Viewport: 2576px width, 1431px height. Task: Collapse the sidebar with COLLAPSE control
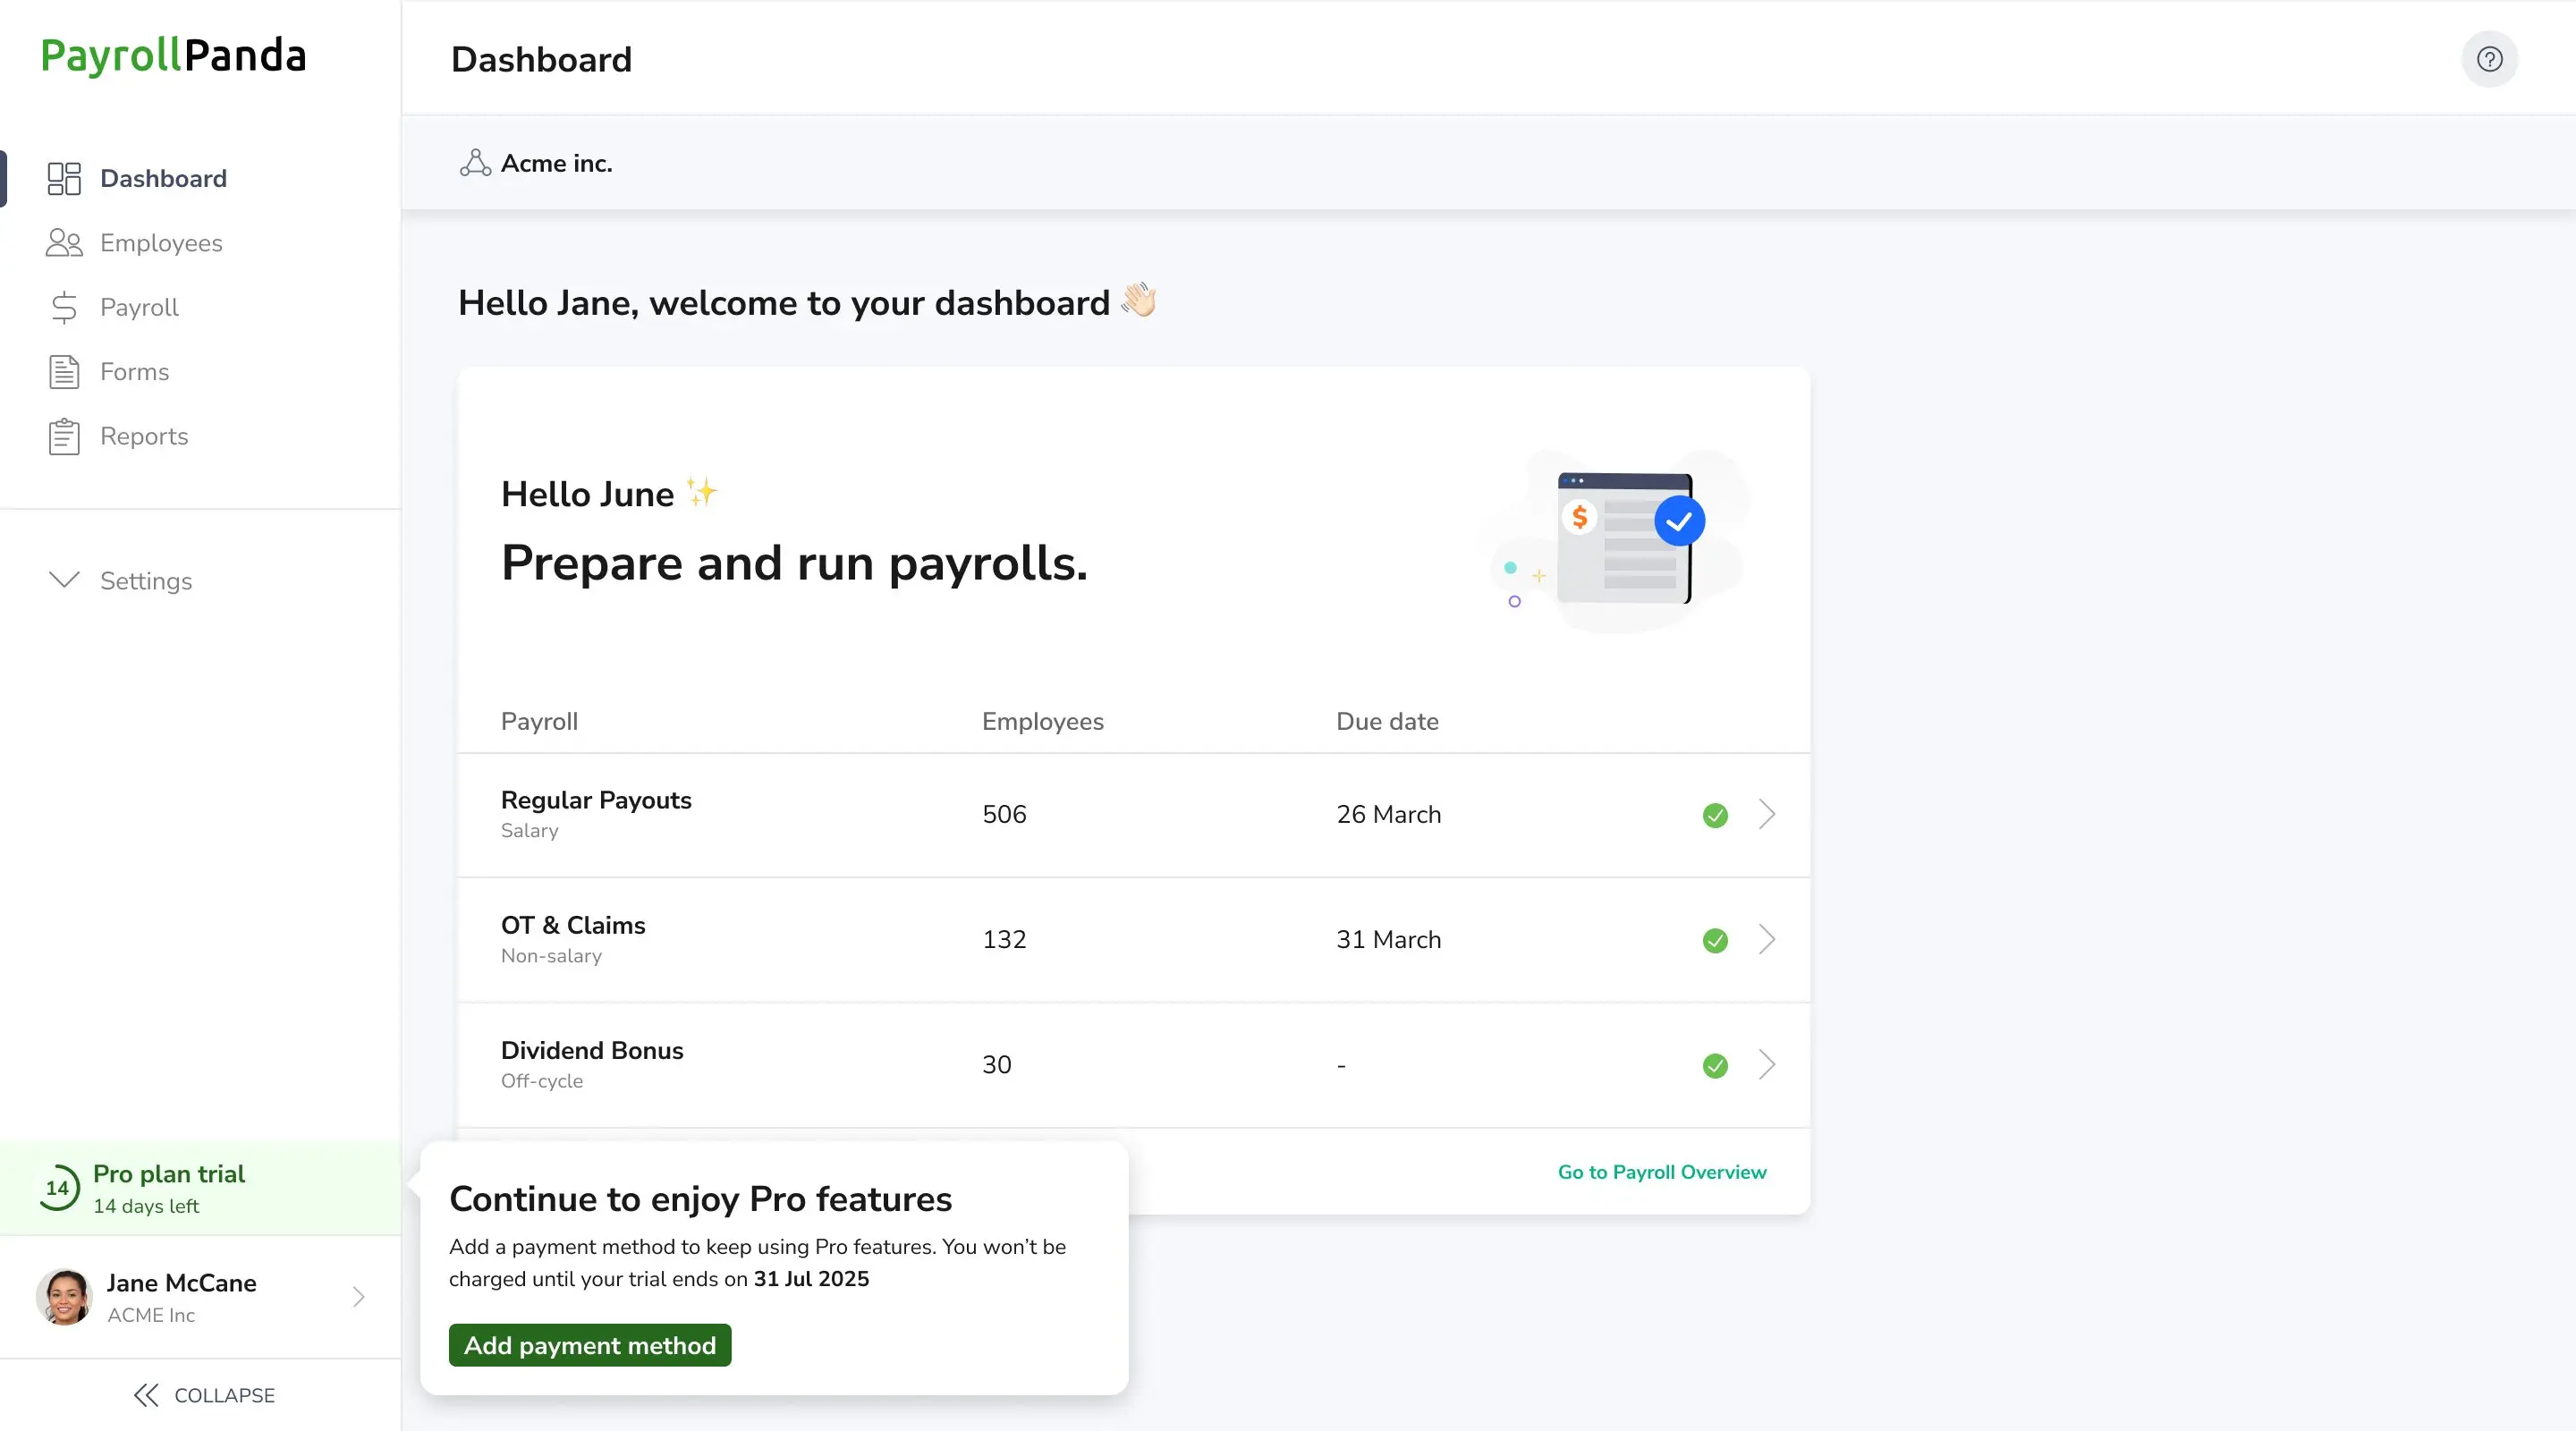(x=204, y=1395)
